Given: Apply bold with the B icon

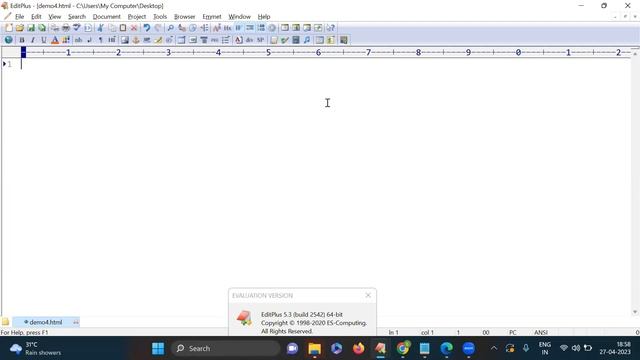Looking at the screenshot, I should [x=22, y=40].
